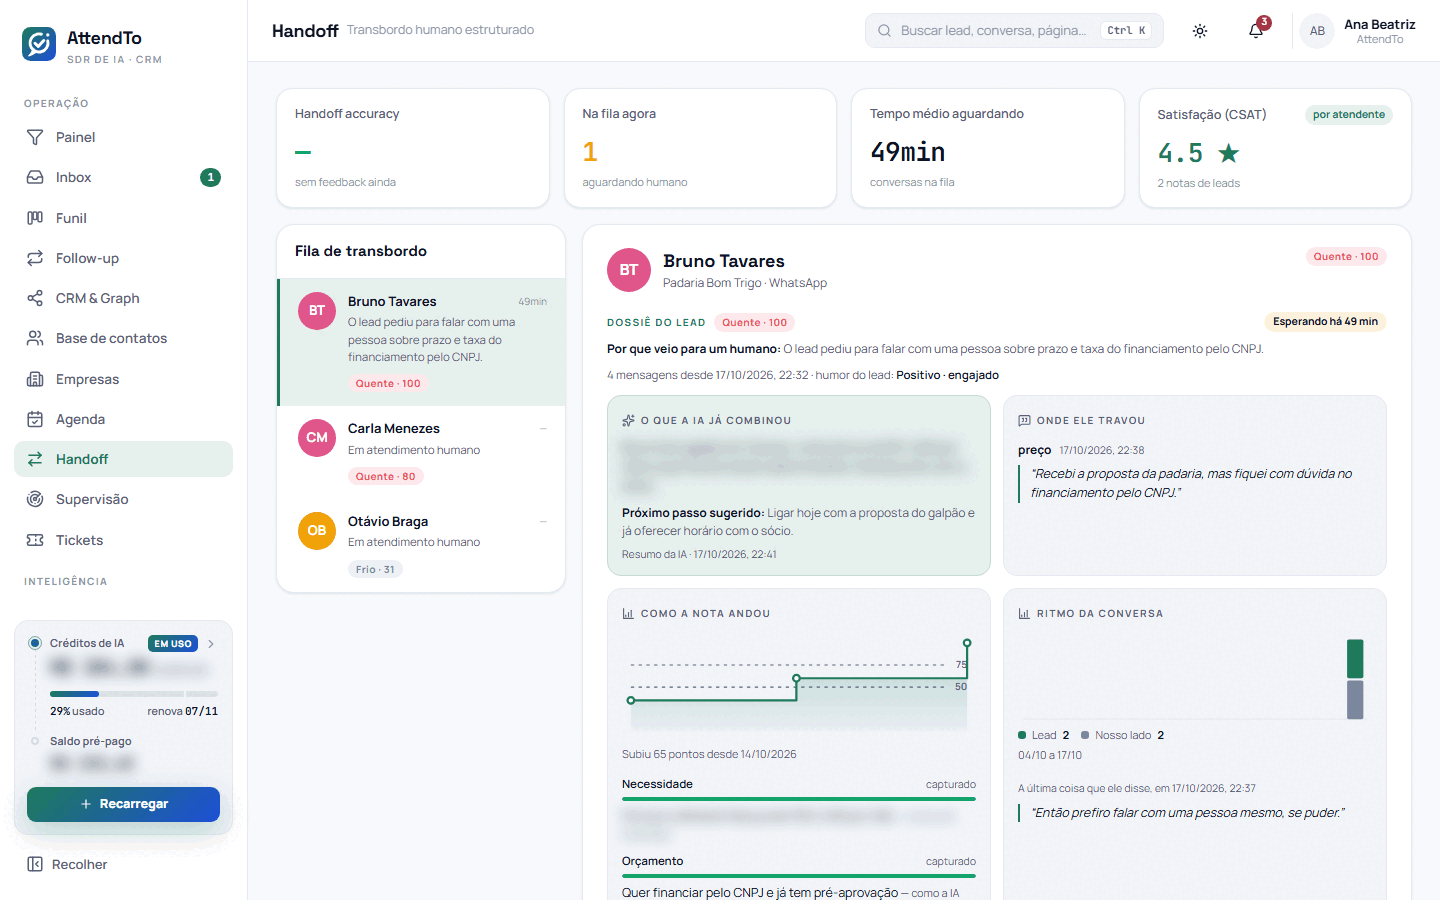Open Painel from the sidebar
This screenshot has width=1440, height=900.
[123, 137]
